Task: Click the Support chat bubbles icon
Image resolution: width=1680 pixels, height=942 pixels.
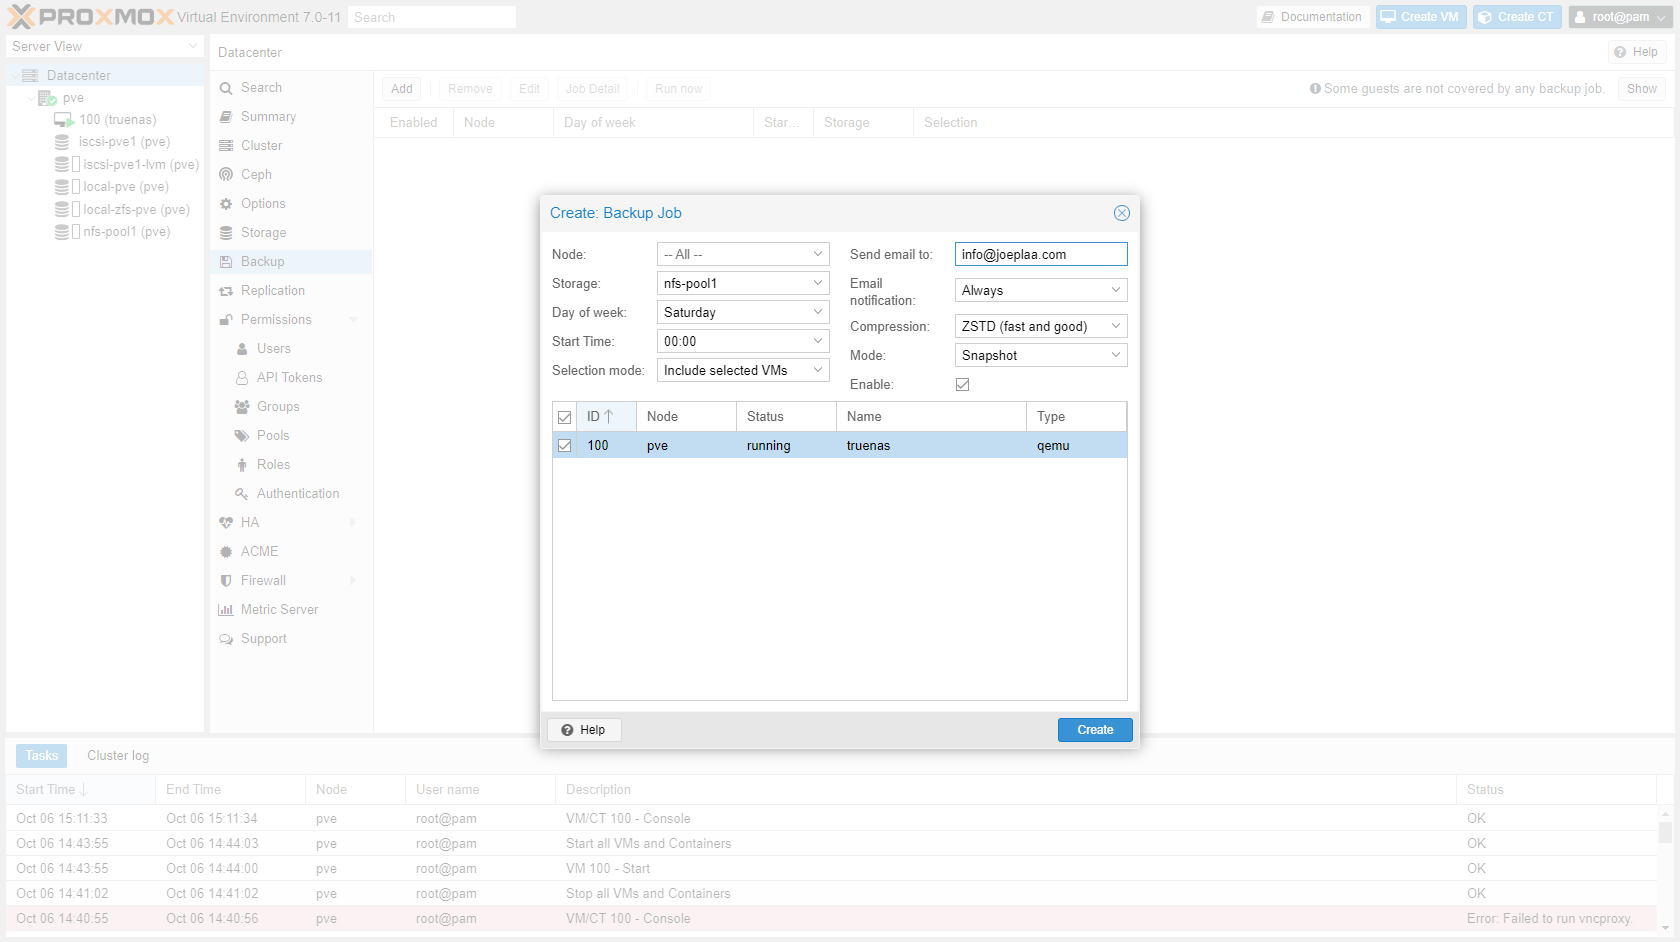Action: 226,639
